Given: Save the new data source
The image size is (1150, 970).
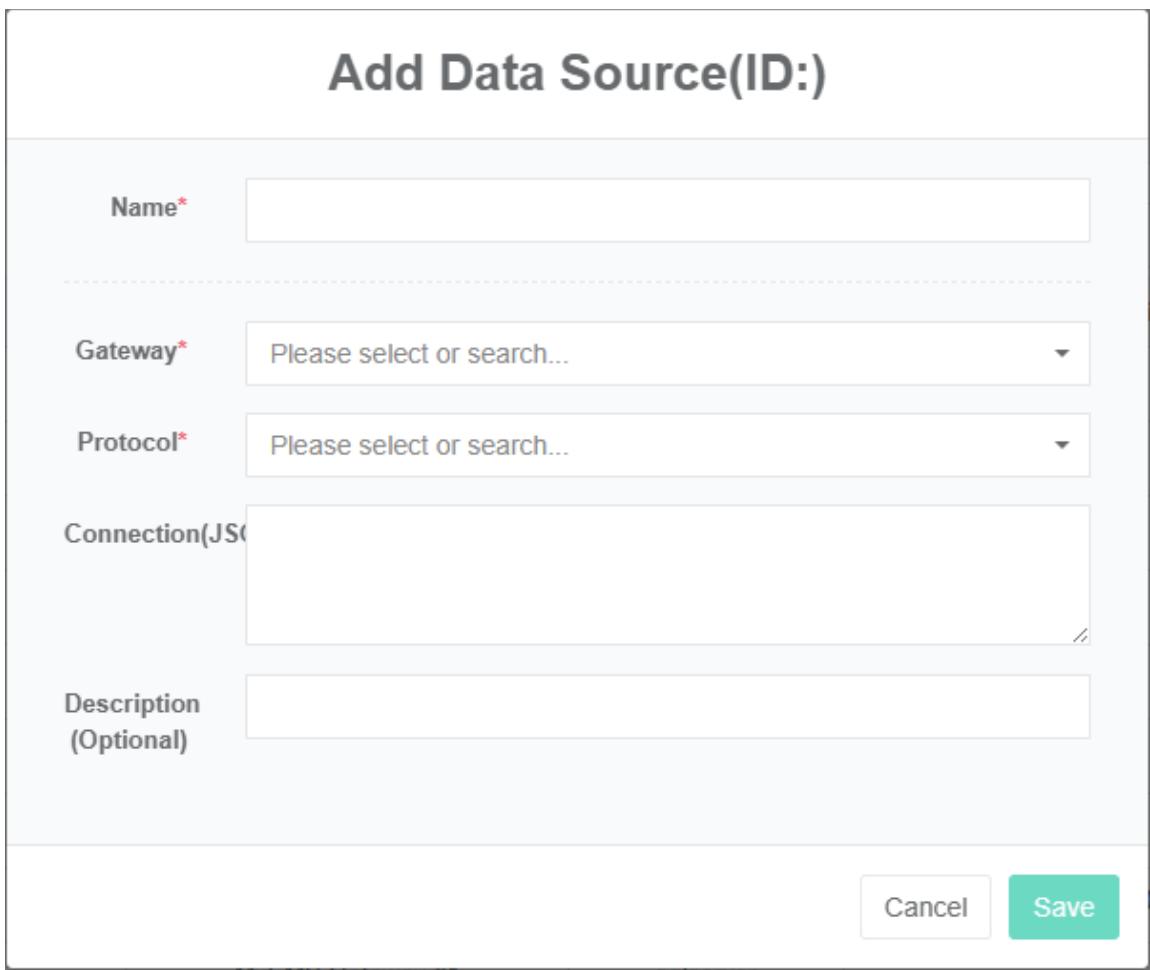Looking at the screenshot, I should coord(1063,907).
